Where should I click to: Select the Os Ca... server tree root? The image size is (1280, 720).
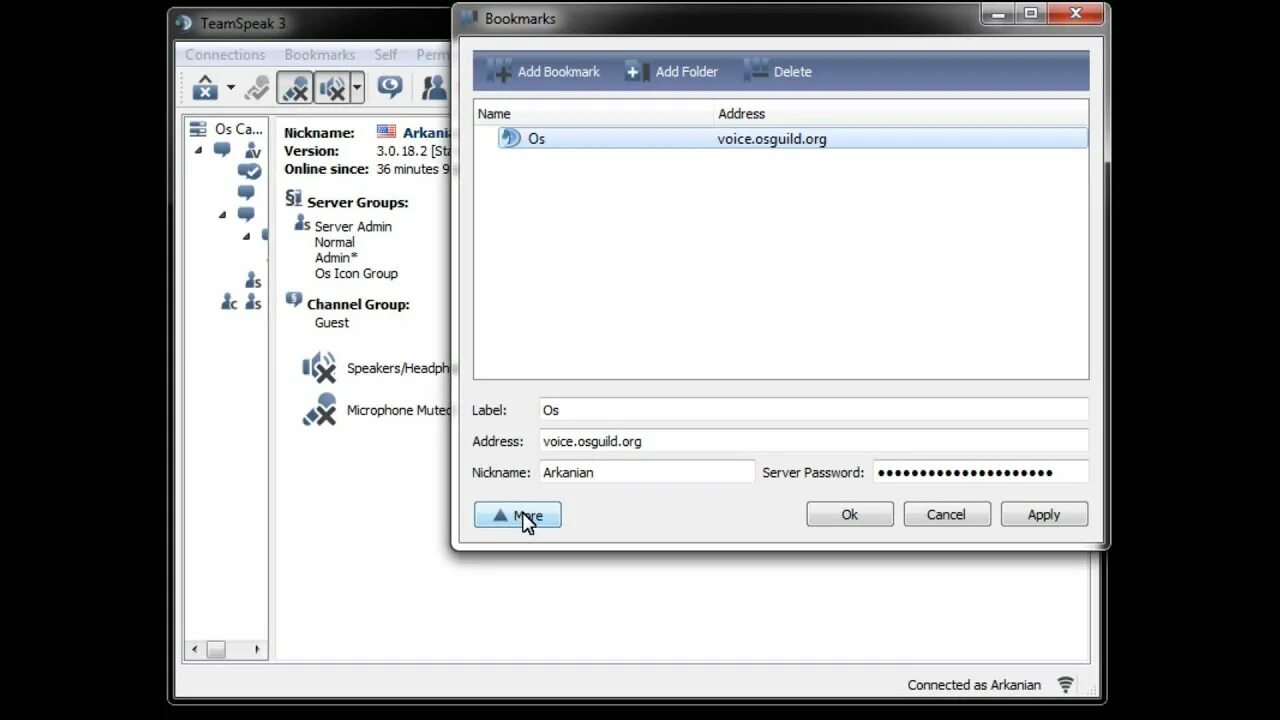click(228, 129)
